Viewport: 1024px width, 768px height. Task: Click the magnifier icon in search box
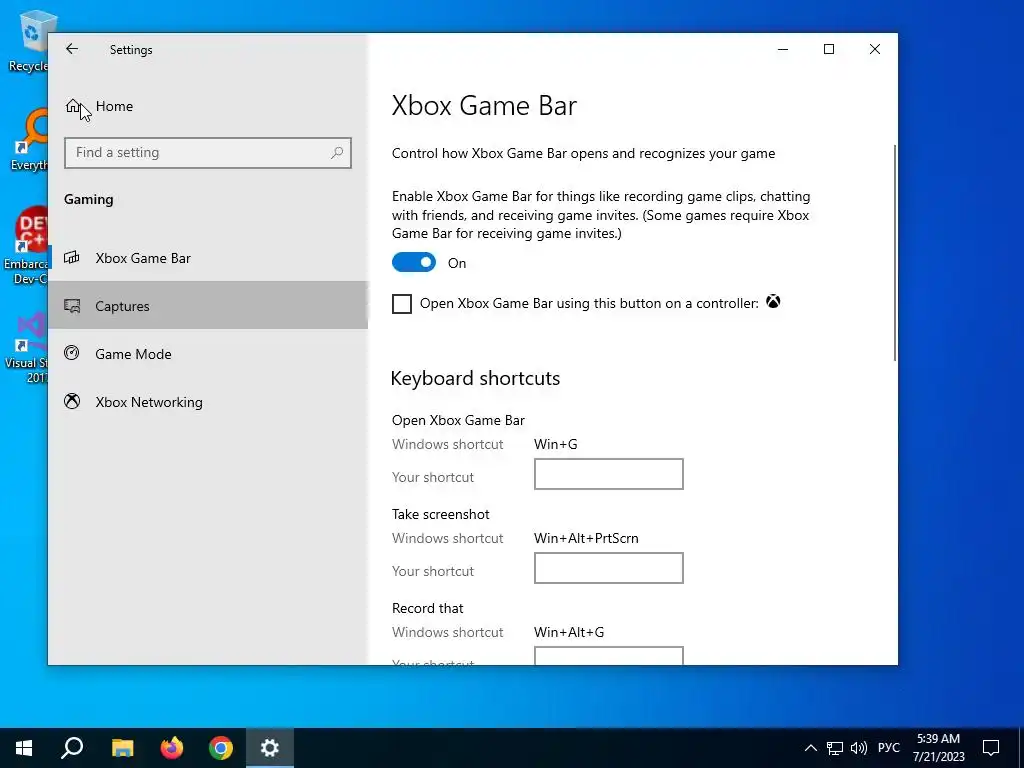pyautogui.click(x=337, y=153)
